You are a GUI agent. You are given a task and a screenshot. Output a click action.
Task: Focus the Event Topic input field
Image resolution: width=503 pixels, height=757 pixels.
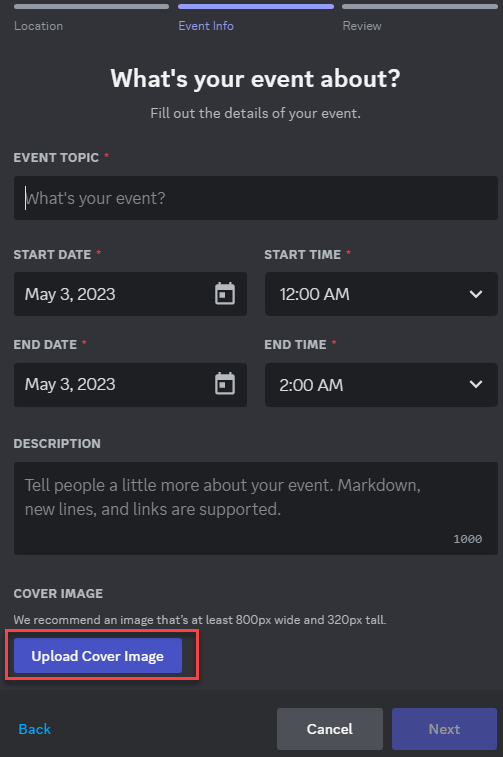pyautogui.click(x=256, y=198)
